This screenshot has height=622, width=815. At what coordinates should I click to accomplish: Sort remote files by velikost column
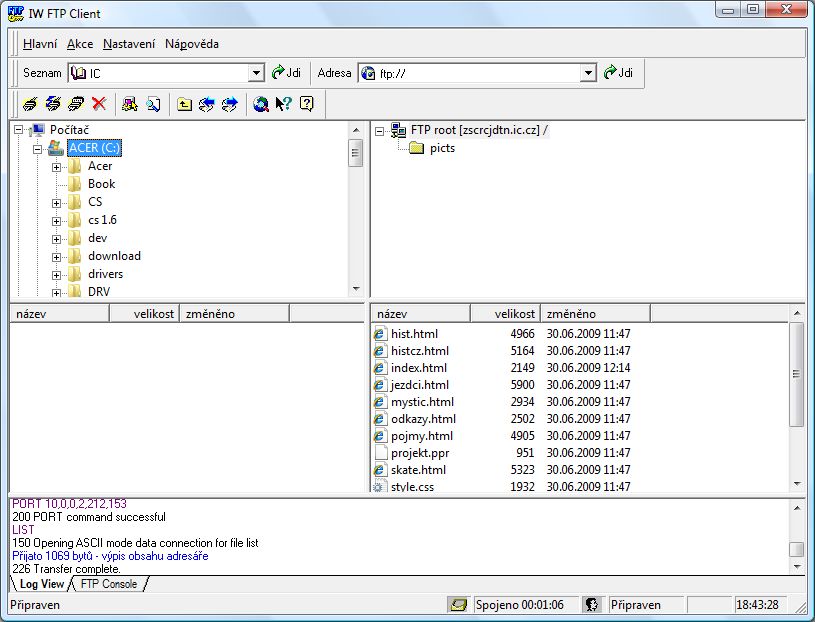tap(505, 314)
